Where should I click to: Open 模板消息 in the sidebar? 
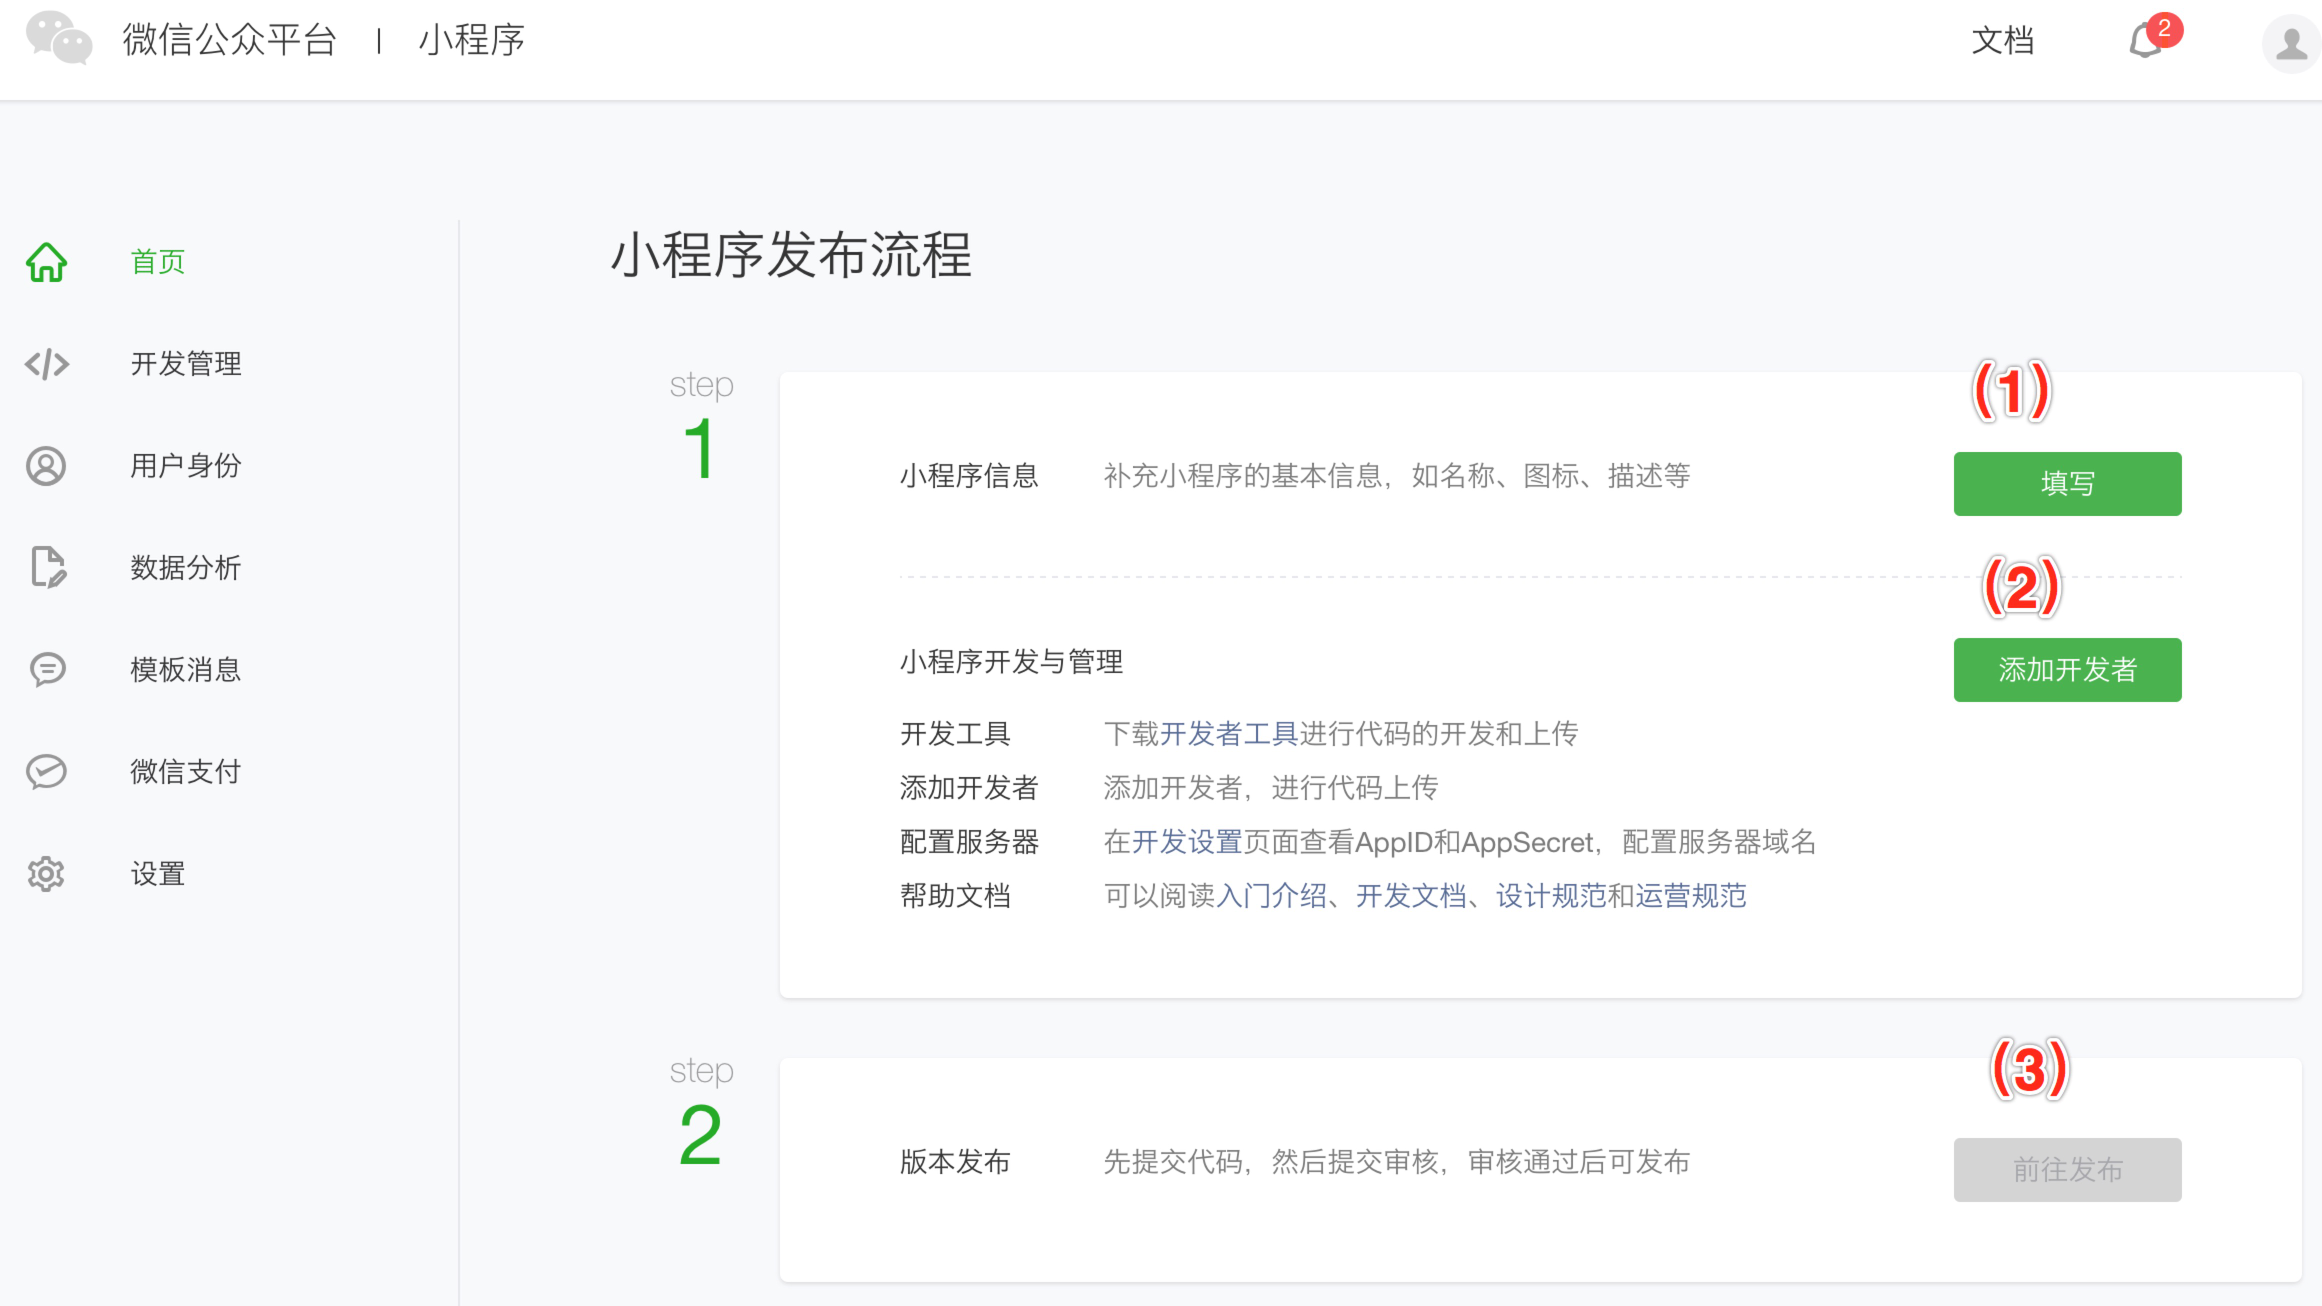click(186, 670)
